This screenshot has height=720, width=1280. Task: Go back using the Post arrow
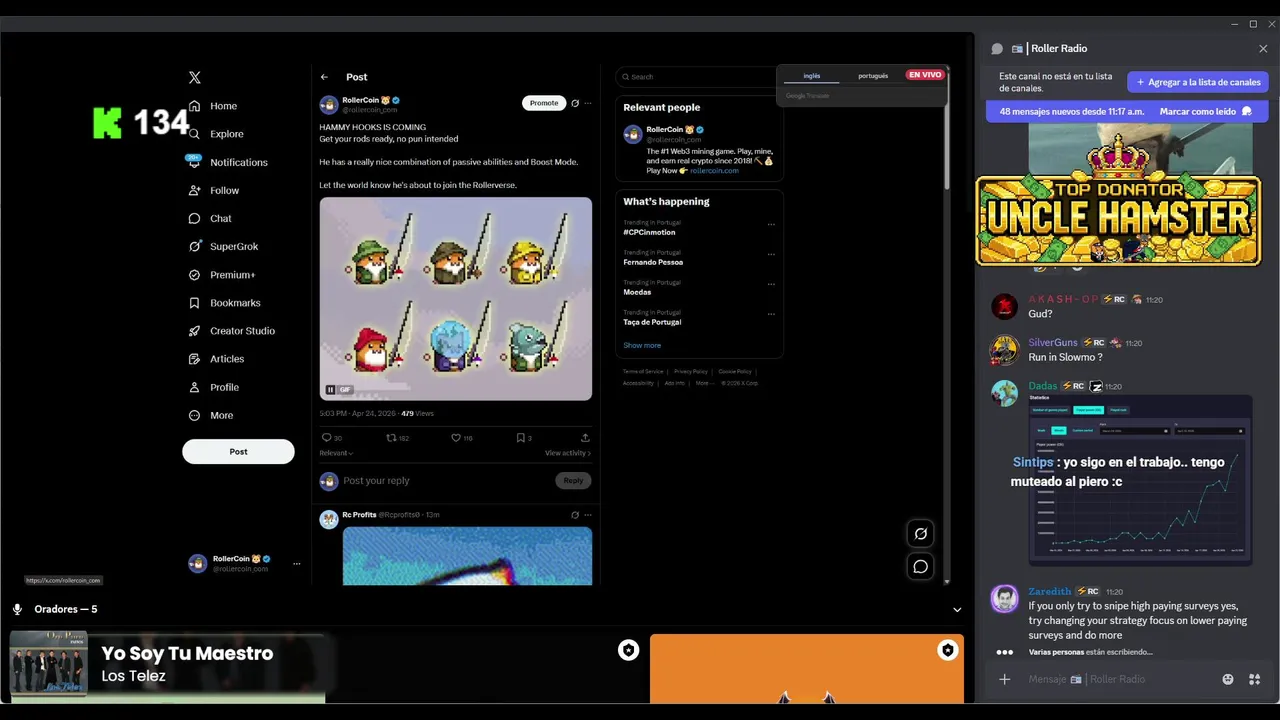coord(324,77)
